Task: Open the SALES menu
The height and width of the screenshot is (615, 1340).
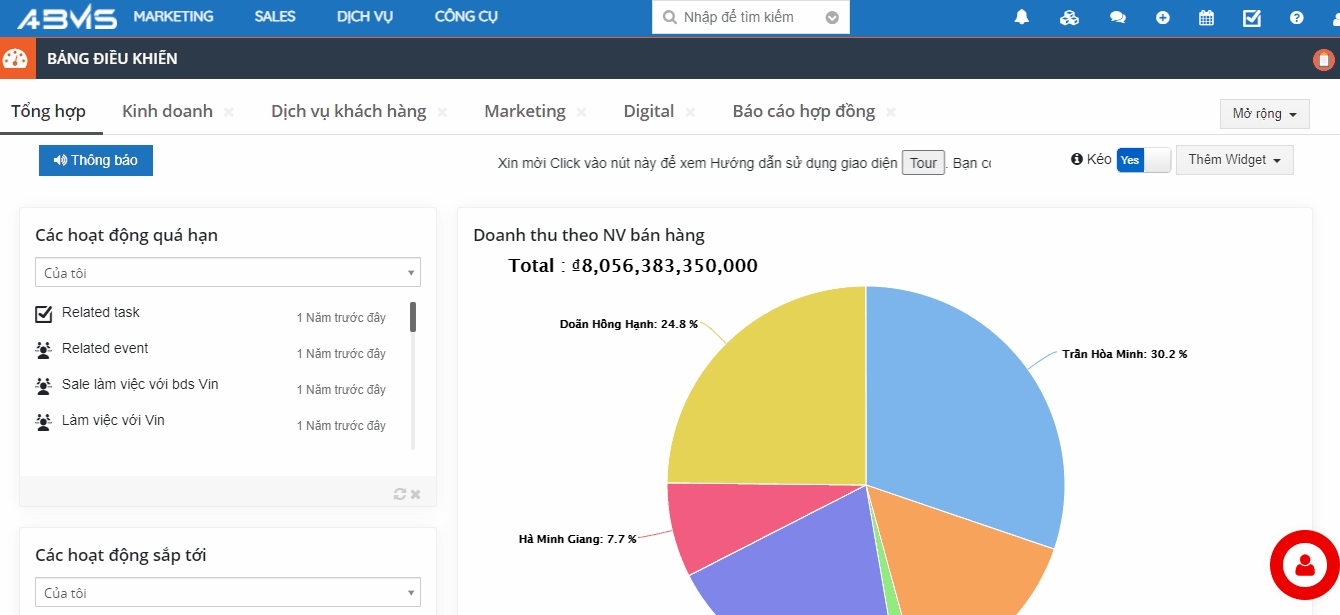Action: click(274, 17)
